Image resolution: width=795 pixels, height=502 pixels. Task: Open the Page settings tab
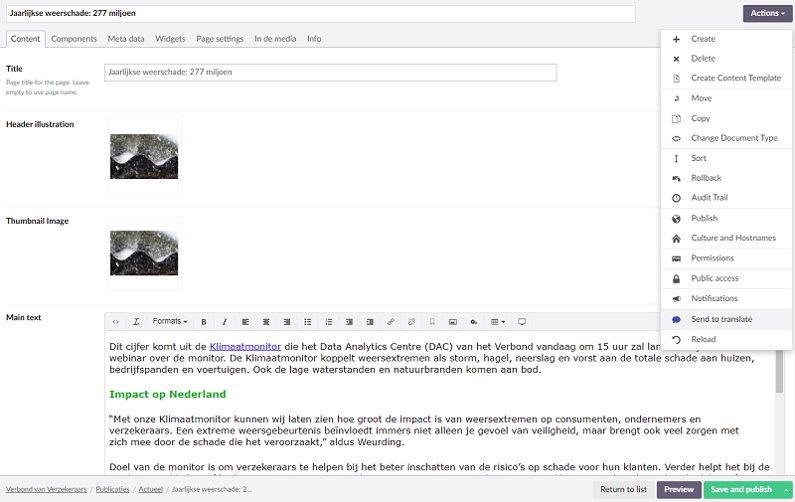click(219, 39)
